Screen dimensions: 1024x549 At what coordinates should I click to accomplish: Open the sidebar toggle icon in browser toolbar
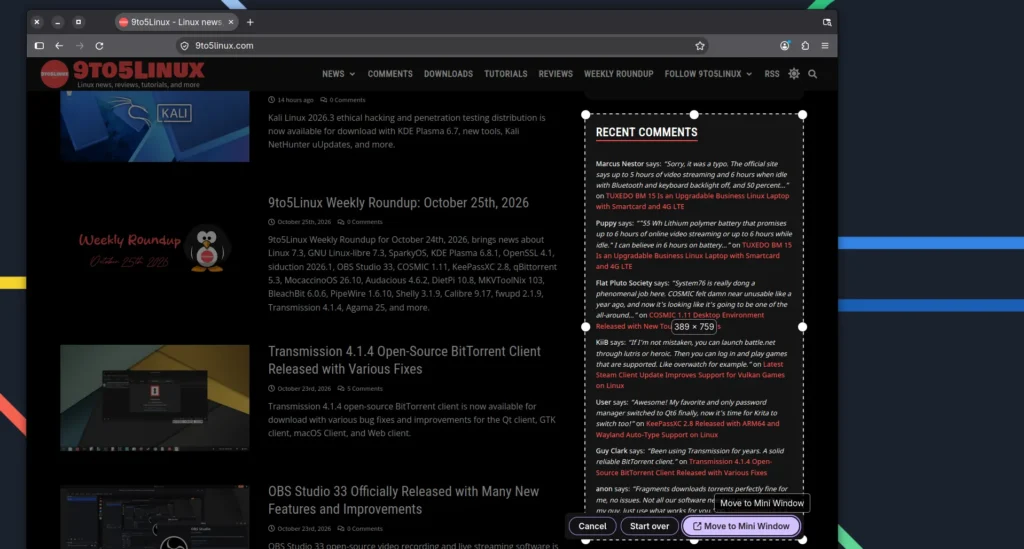point(39,46)
